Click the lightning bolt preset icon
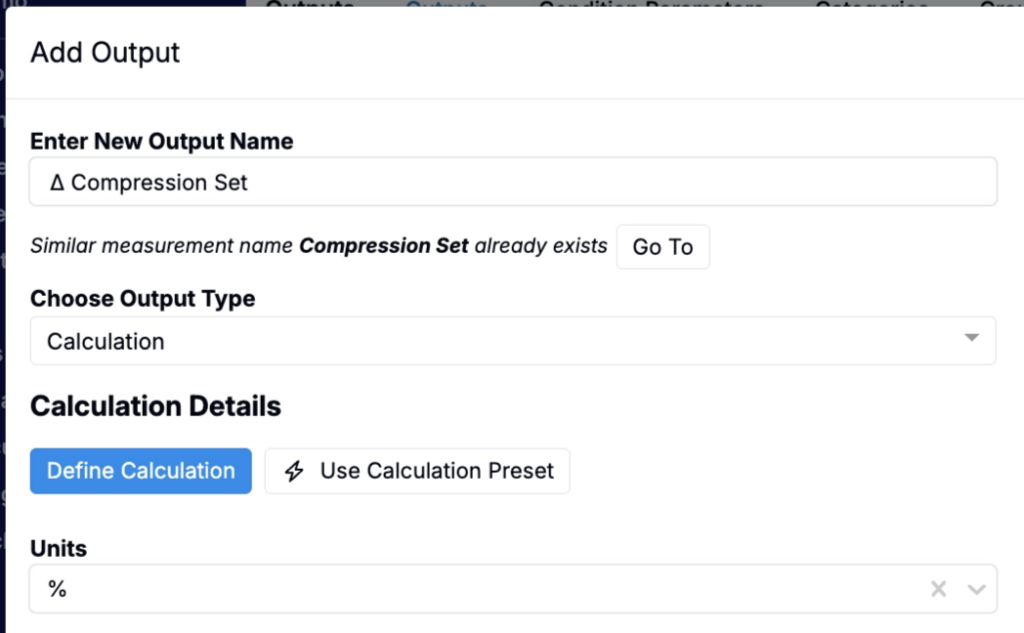1024x633 pixels. tap(294, 471)
